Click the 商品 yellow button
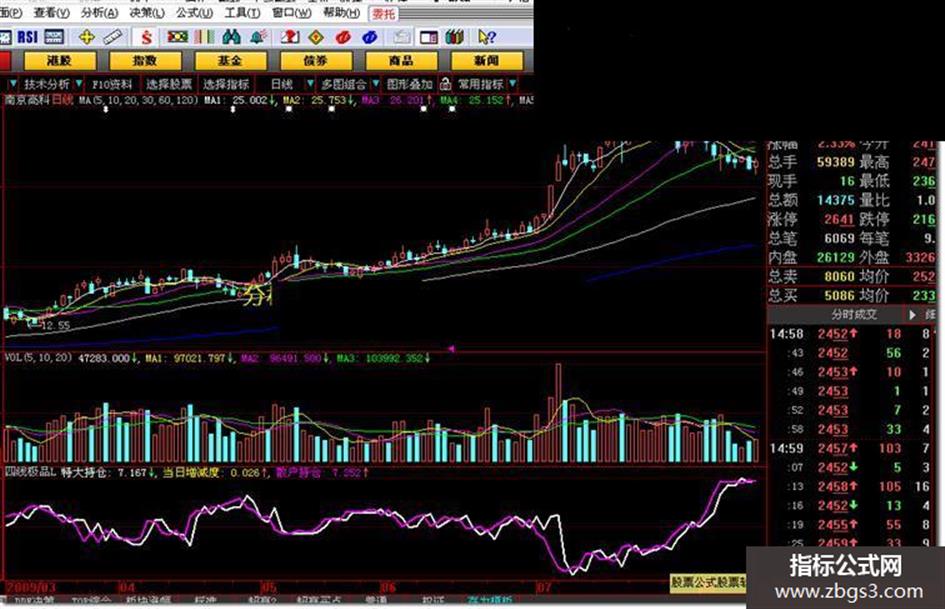 pos(401,61)
